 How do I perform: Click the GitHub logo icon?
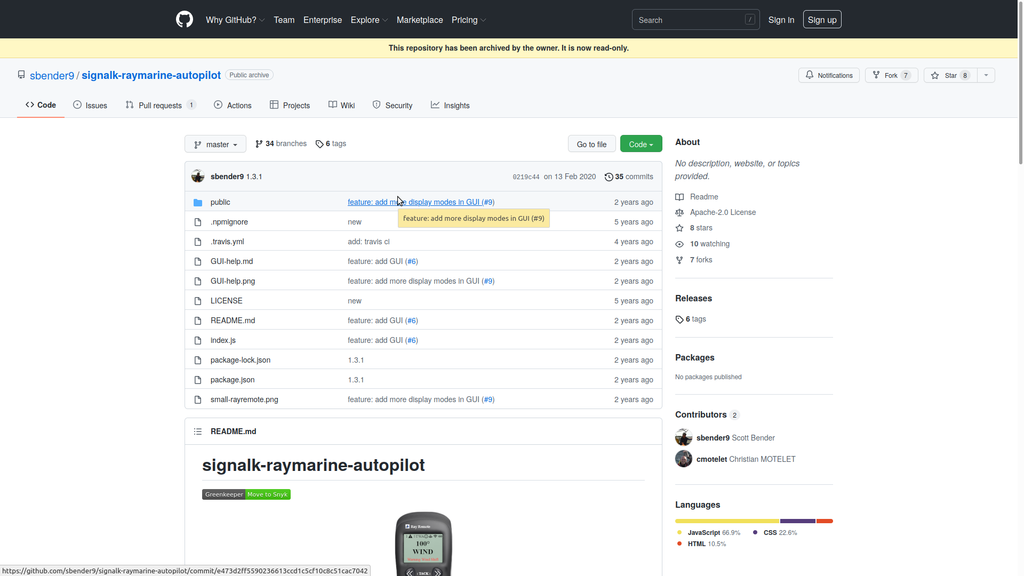click(184, 20)
